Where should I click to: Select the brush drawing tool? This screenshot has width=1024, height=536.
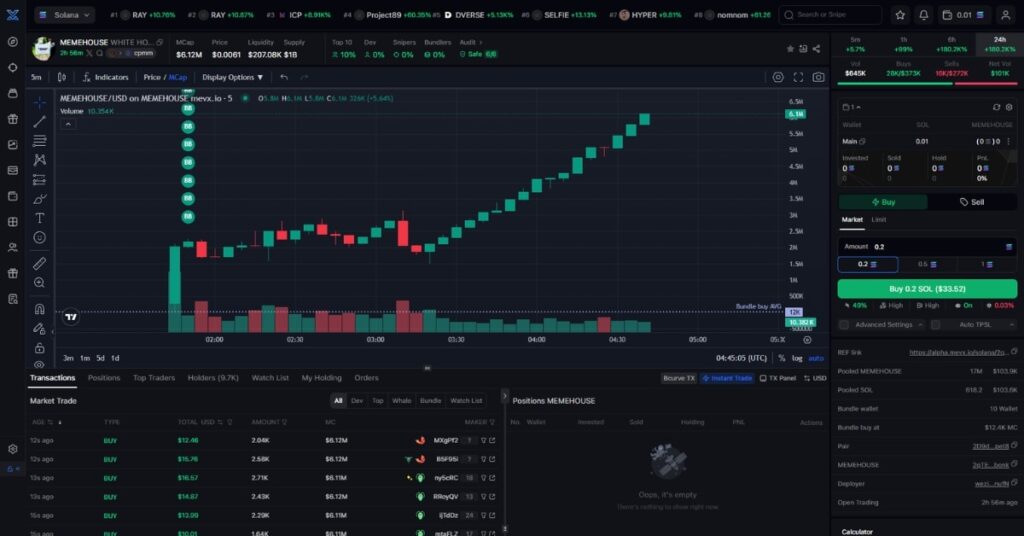(x=39, y=199)
